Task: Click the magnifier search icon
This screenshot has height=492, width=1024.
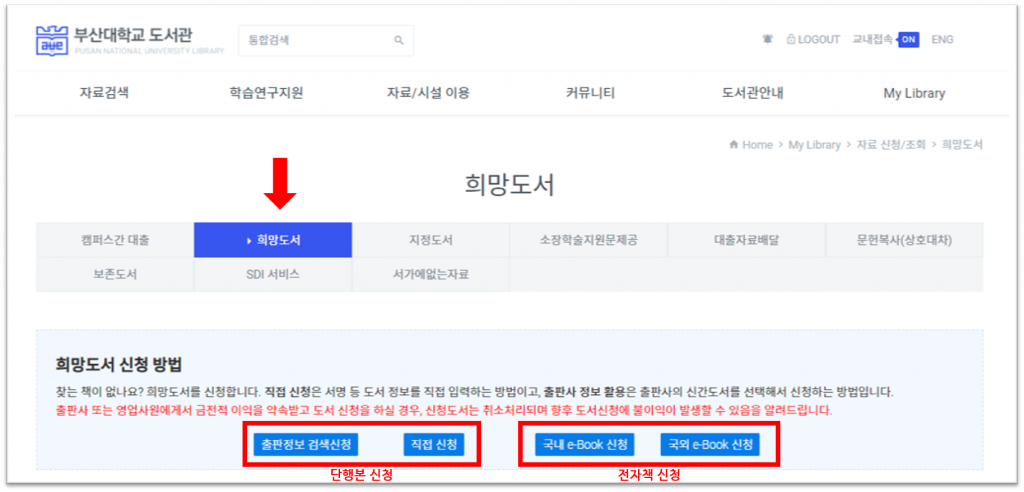Action: (x=398, y=41)
